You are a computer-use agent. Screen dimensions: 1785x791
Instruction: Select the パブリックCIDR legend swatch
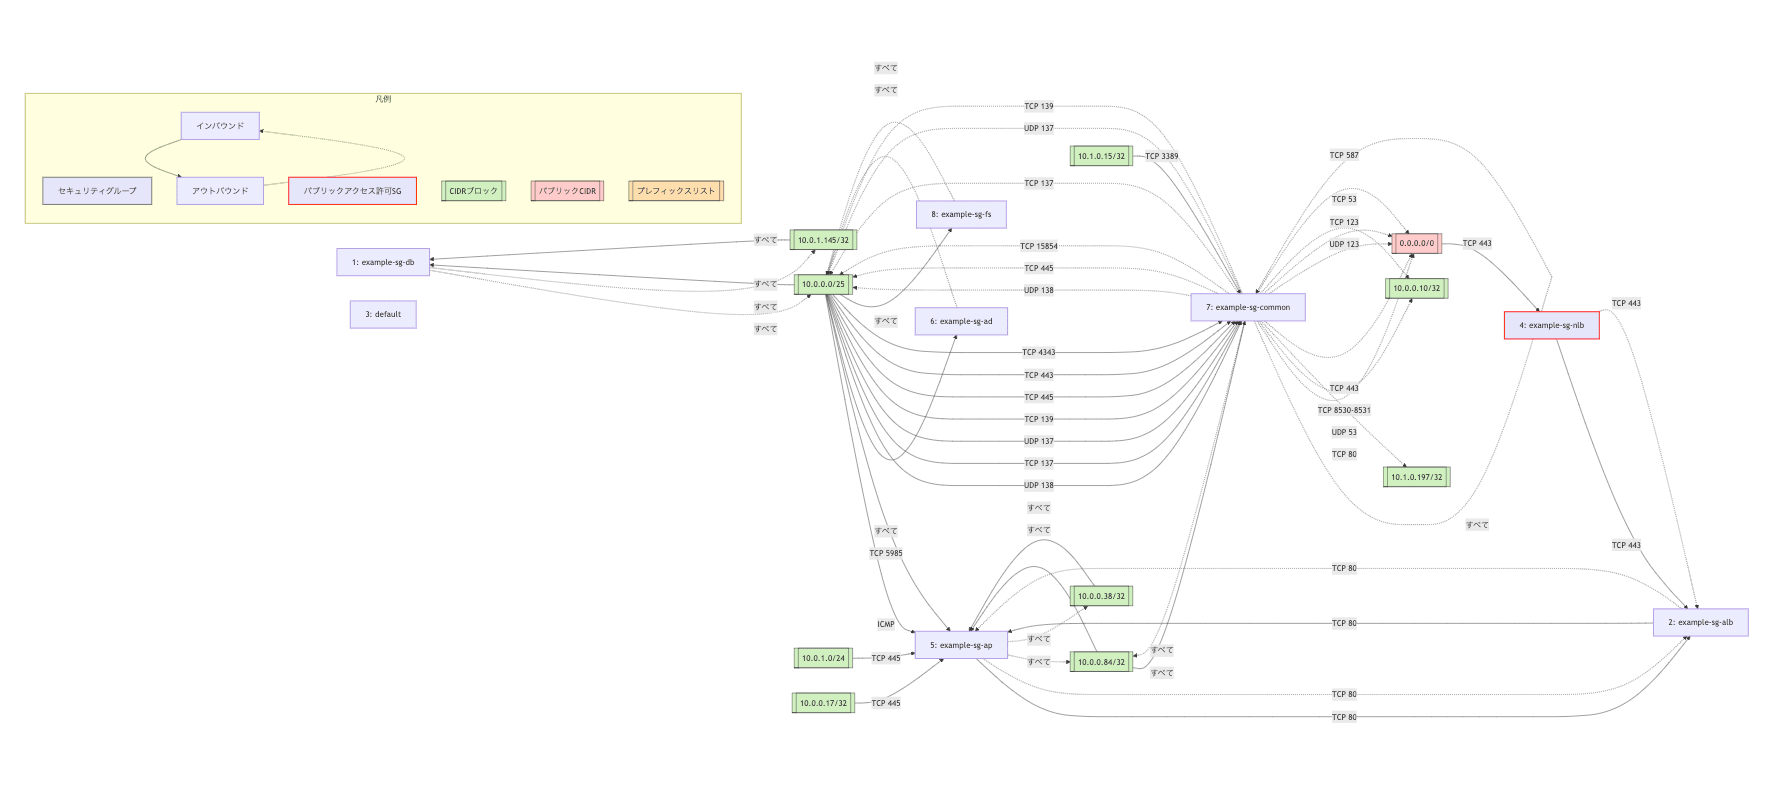point(567,191)
